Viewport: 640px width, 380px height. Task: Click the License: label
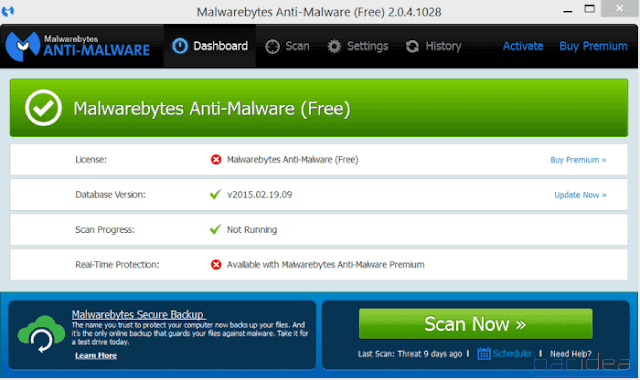tap(91, 160)
